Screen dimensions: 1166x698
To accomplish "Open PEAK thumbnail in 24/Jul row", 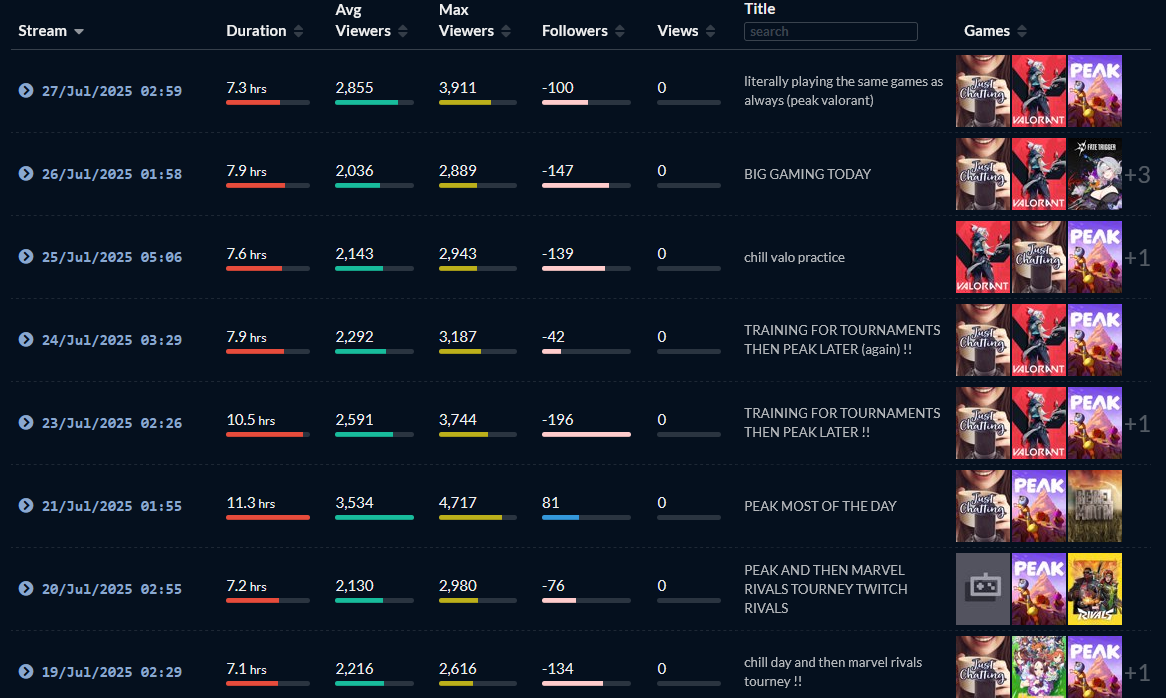I will 1095,340.
